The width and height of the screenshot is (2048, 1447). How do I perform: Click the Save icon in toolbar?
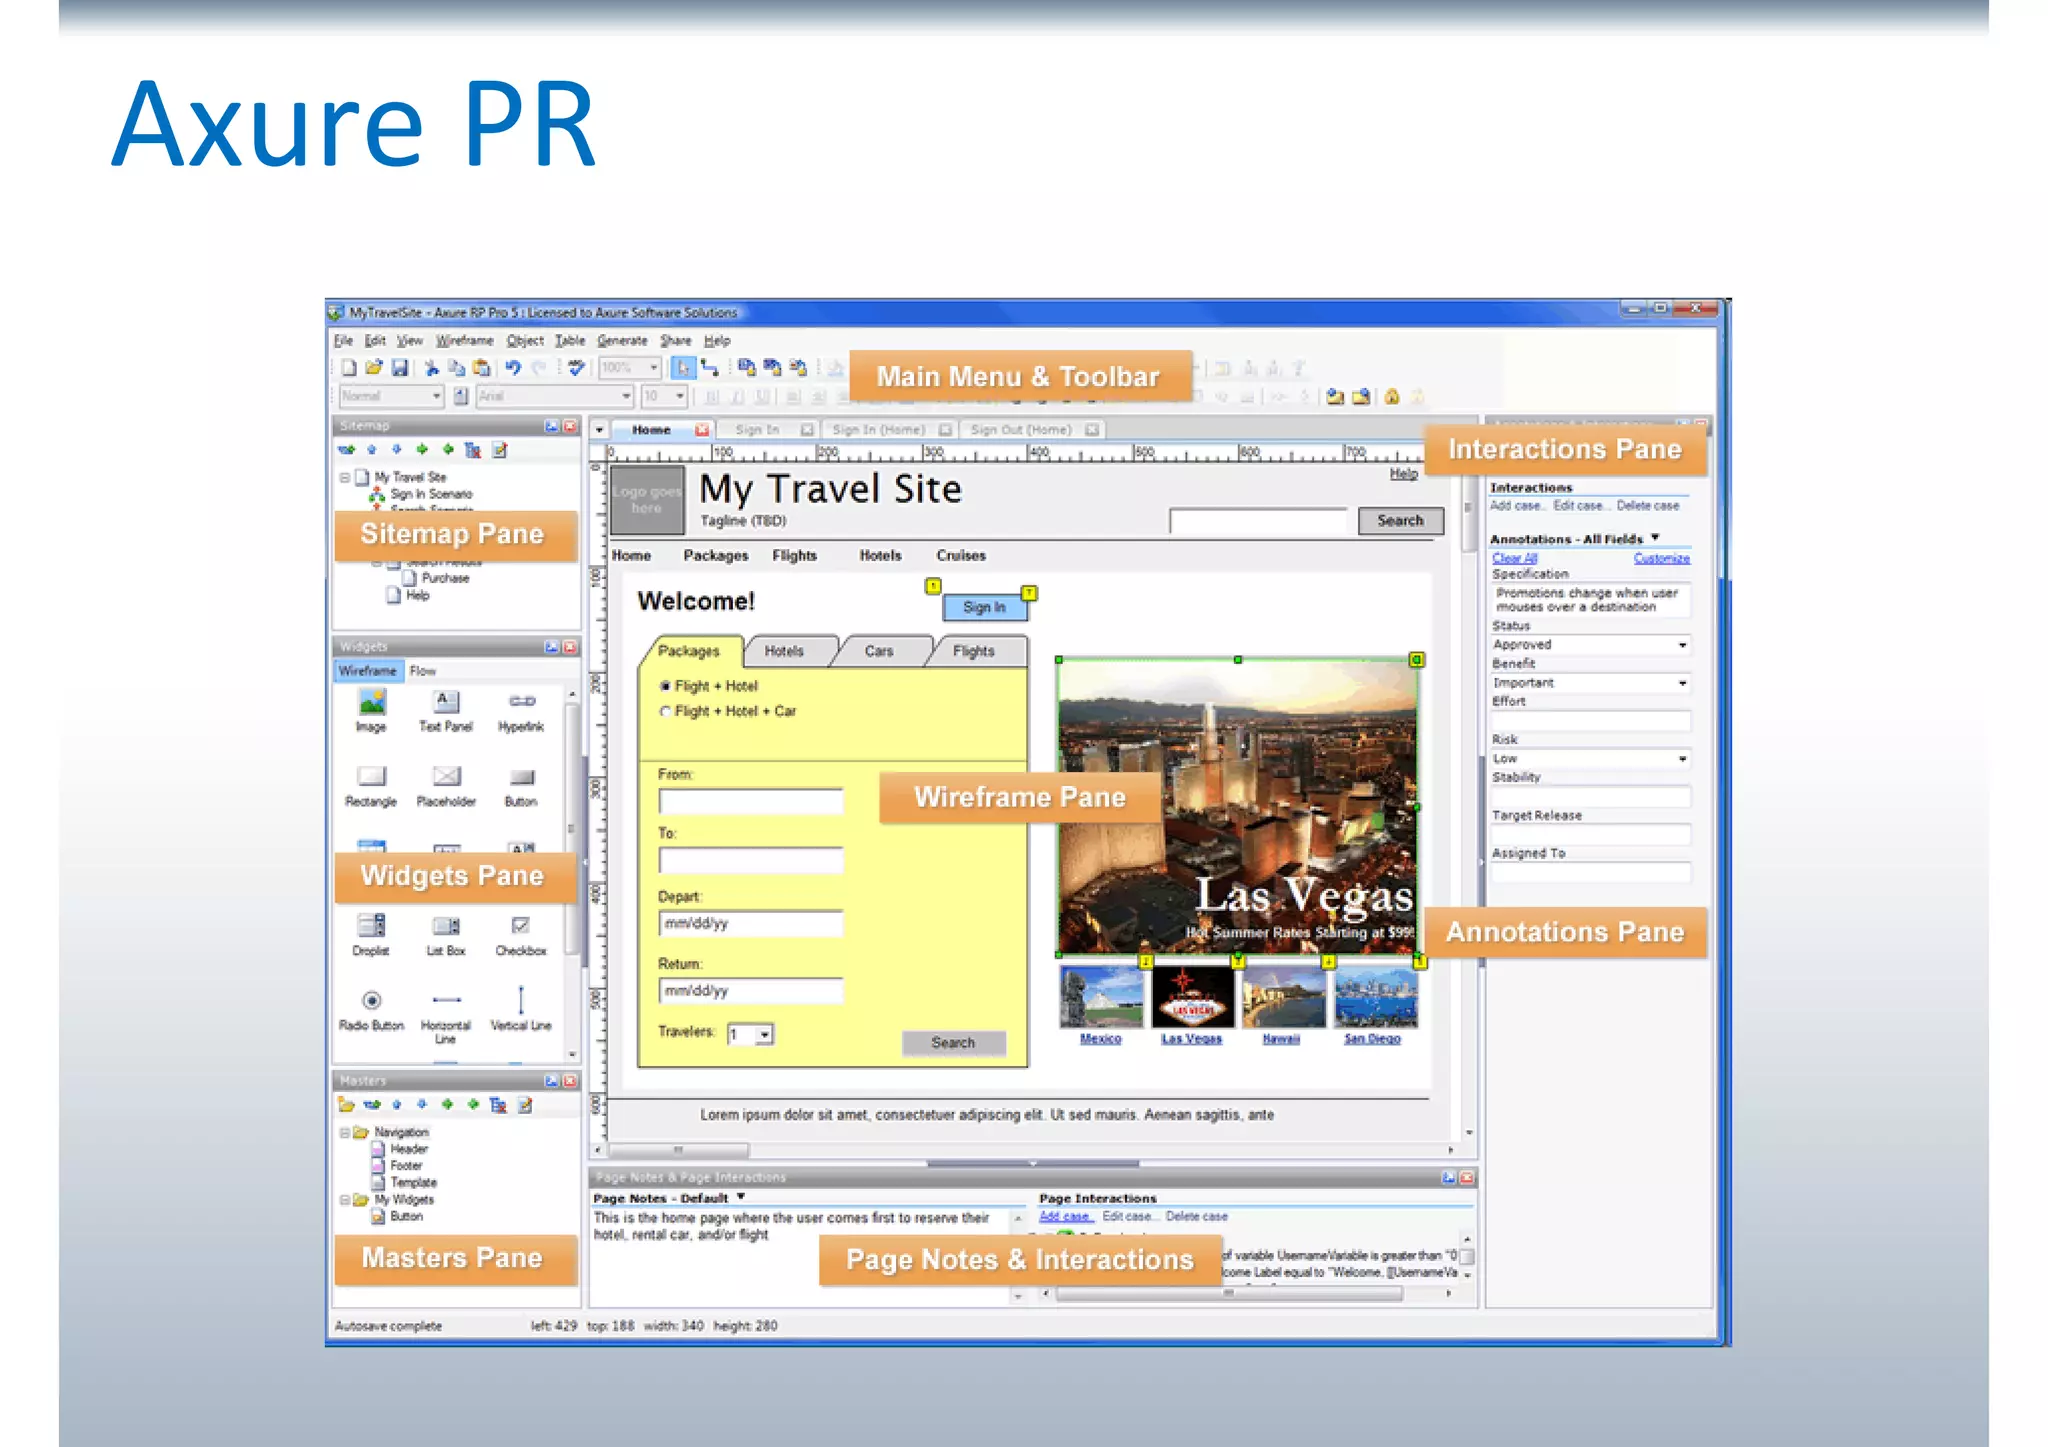point(399,368)
